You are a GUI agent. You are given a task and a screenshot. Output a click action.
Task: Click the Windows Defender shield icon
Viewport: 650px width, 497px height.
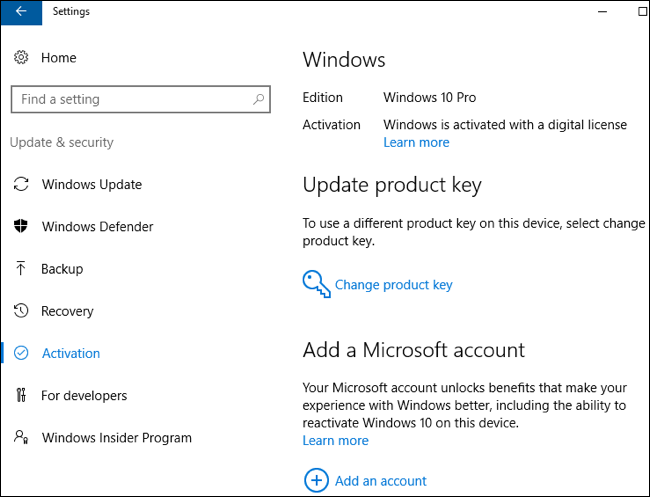click(x=21, y=226)
